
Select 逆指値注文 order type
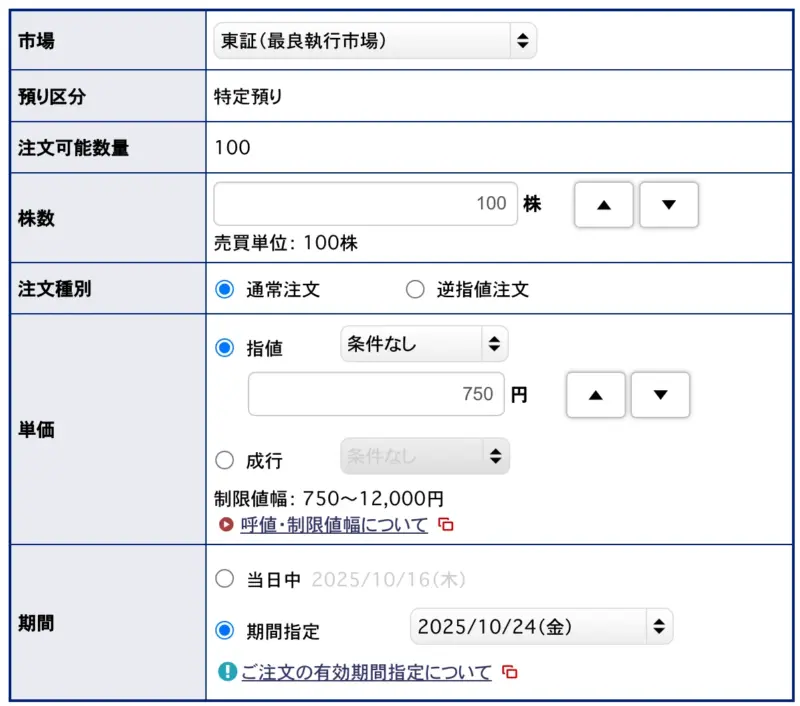click(x=415, y=290)
